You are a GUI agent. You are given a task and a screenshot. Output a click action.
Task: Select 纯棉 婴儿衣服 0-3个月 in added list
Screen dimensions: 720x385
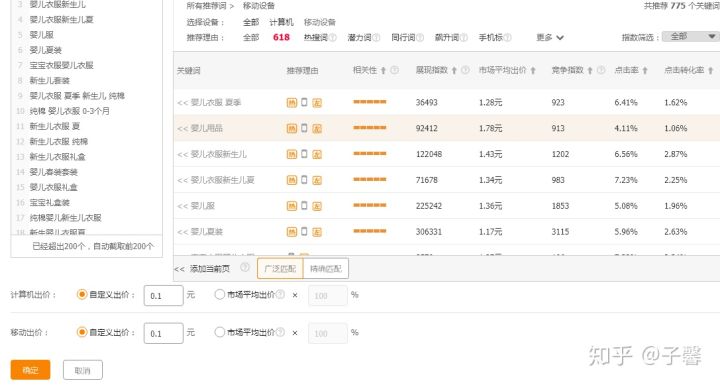point(69,111)
